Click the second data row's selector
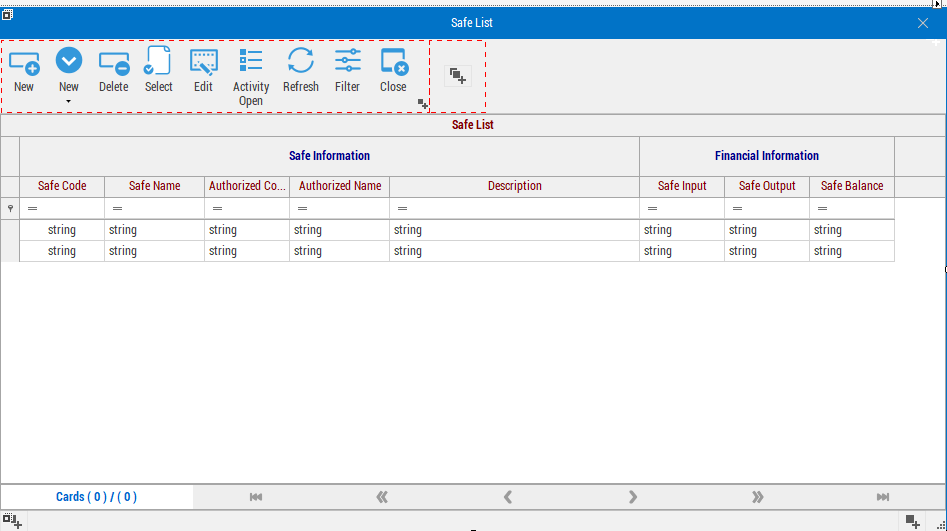The height and width of the screenshot is (531, 947). pyautogui.click(x=10, y=251)
